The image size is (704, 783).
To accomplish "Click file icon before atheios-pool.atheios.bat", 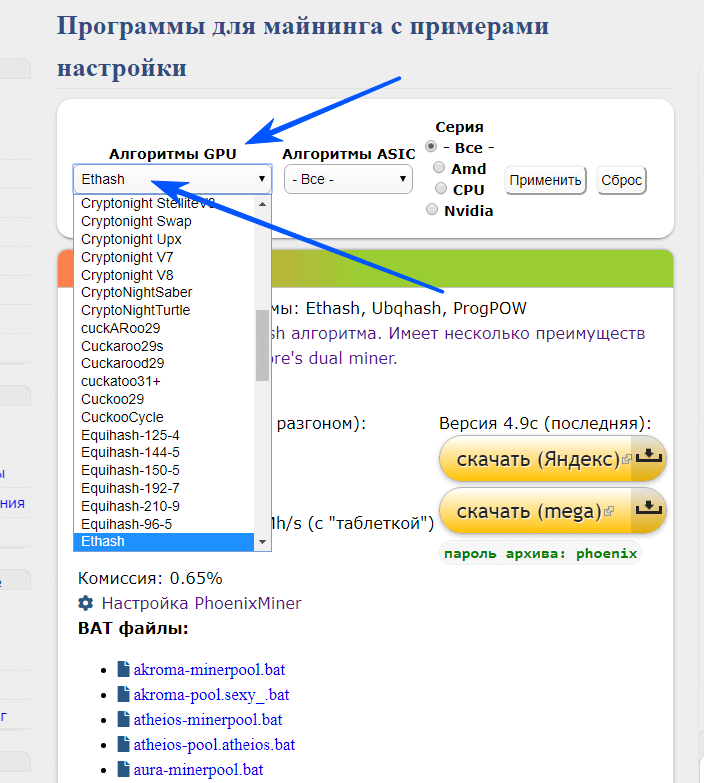I will click(x=123, y=744).
